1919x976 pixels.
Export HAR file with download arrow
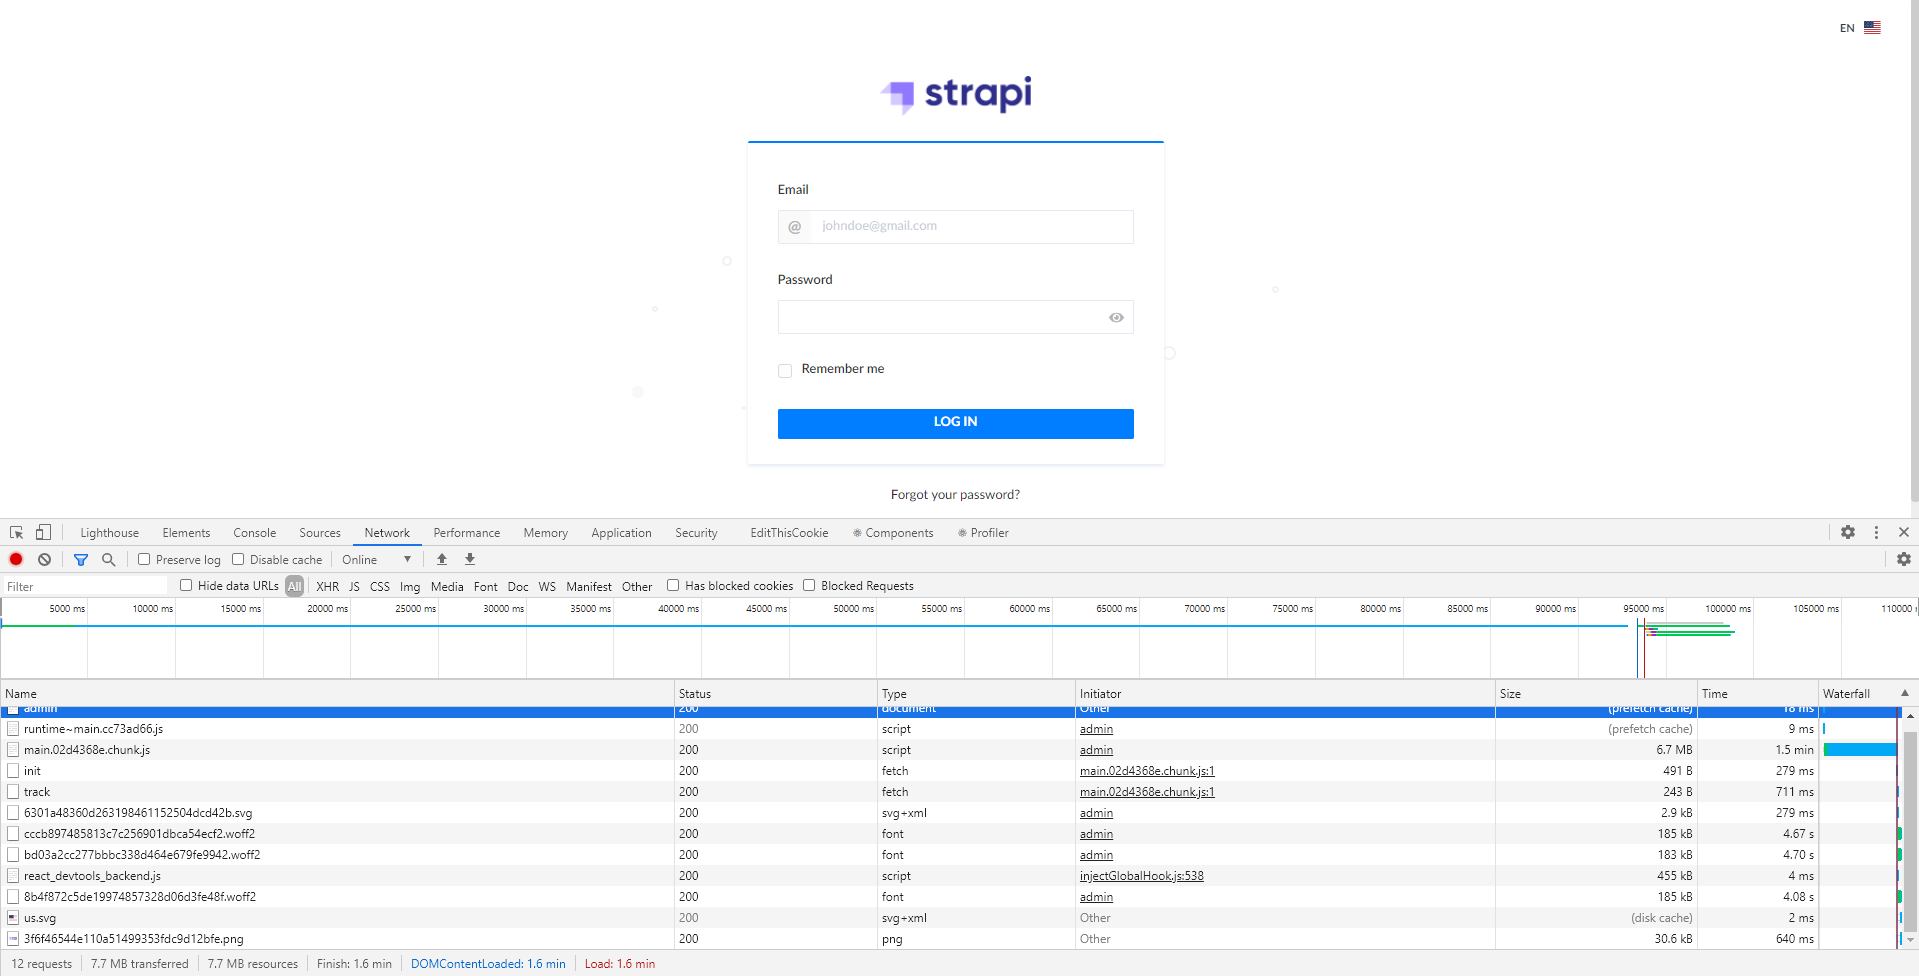tap(470, 560)
